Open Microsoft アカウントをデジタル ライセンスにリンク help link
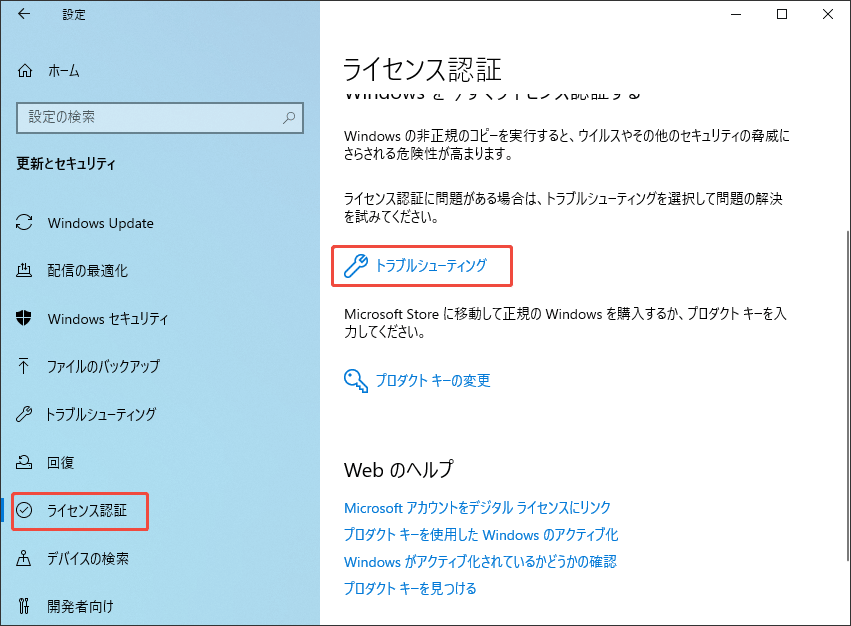This screenshot has width=851, height=626. pyautogui.click(x=478, y=508)
